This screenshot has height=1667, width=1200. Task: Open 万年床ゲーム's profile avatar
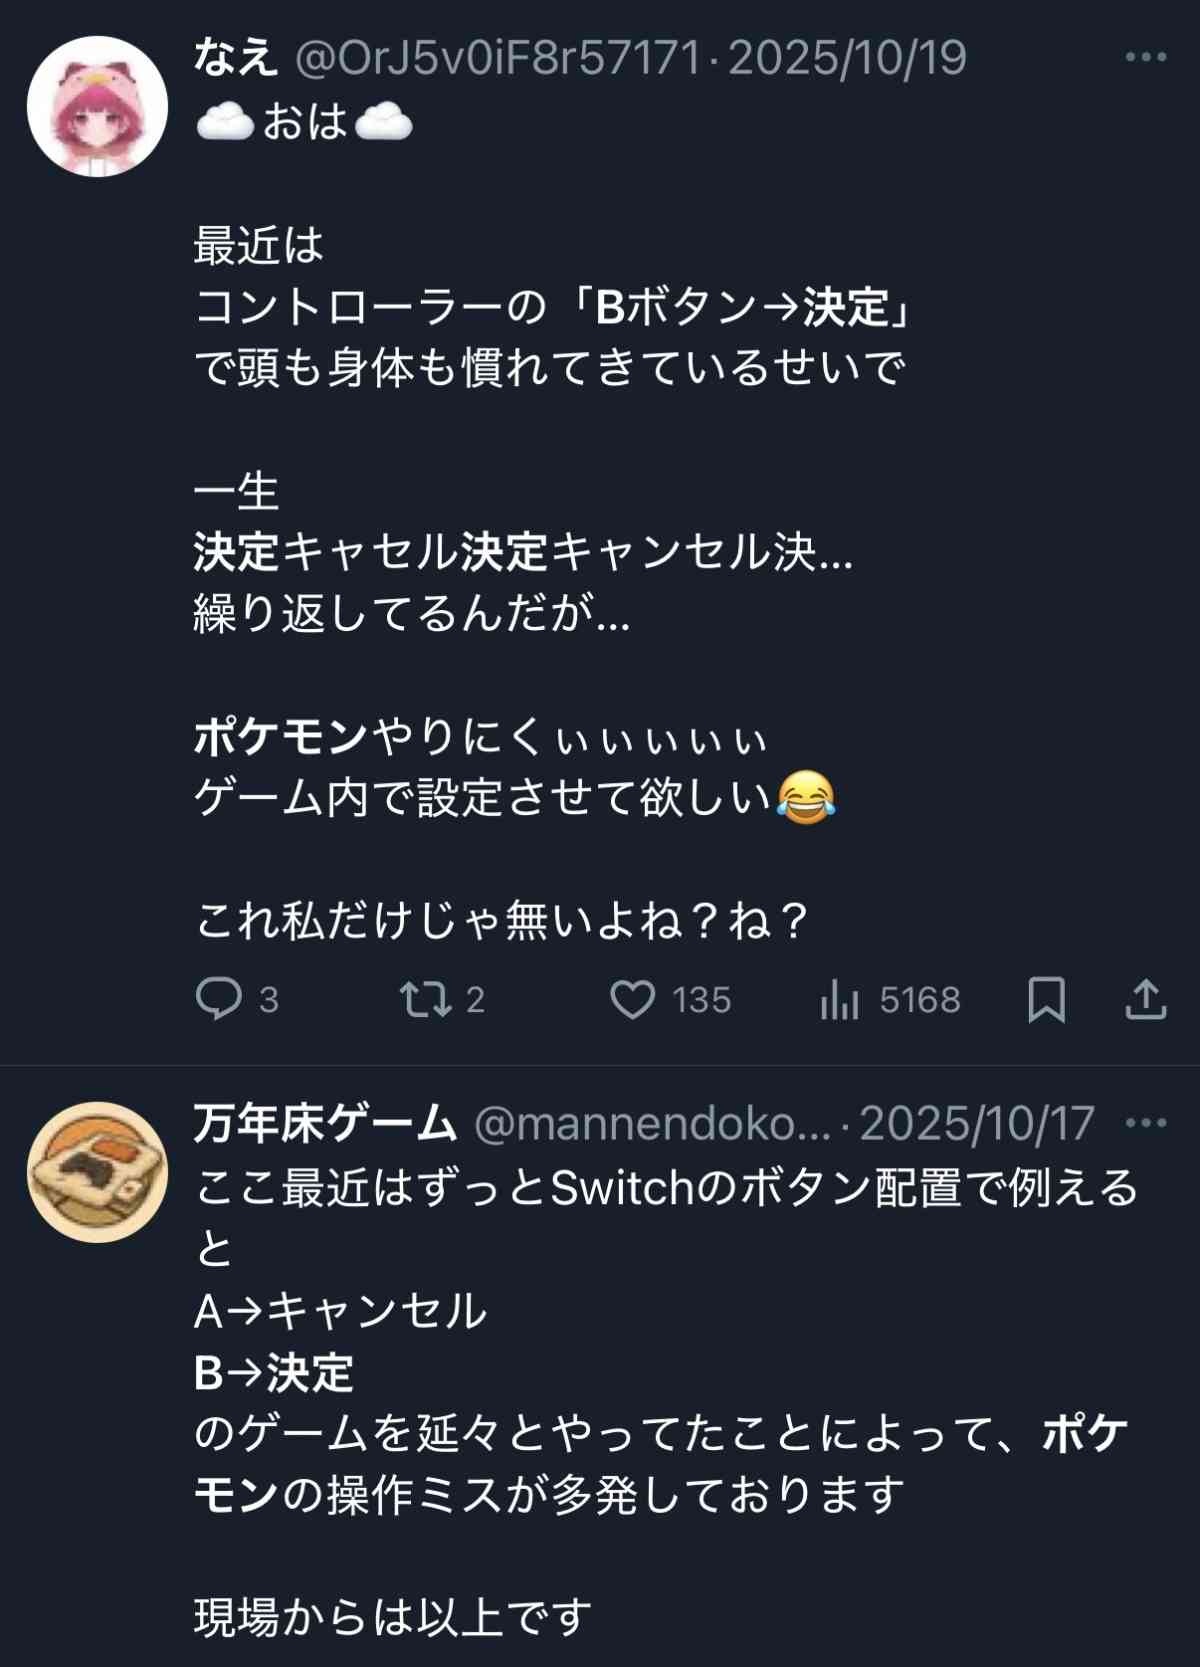click(97, 1171)
